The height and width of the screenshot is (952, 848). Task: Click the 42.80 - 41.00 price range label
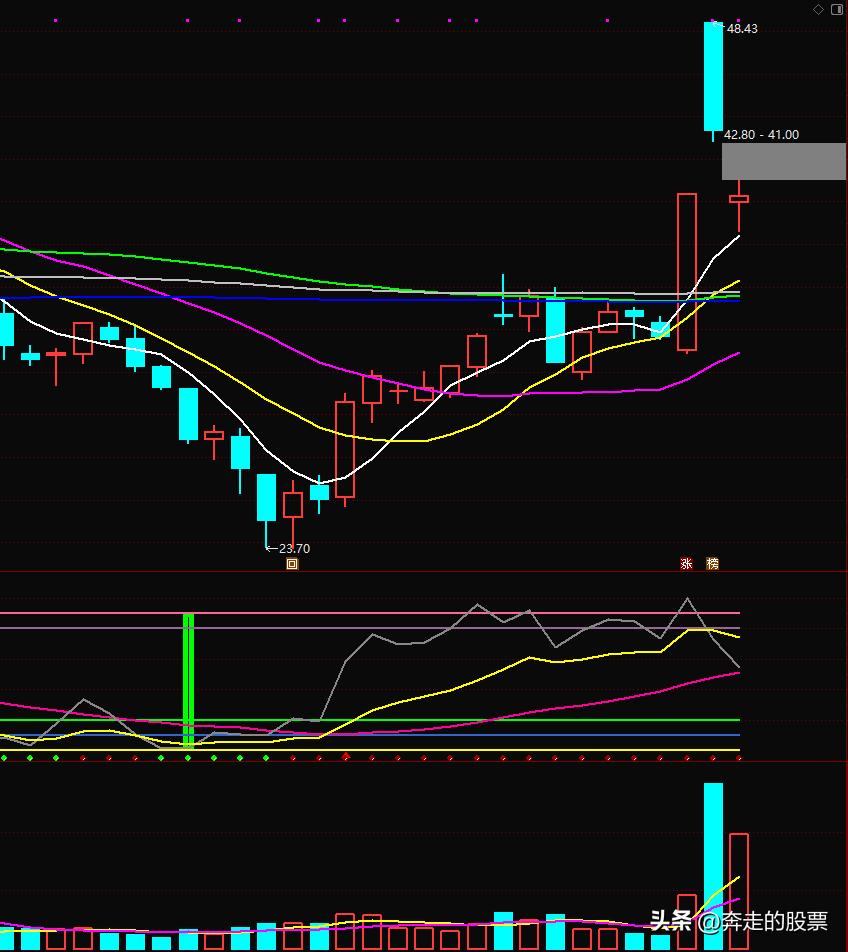click(761, 135)
